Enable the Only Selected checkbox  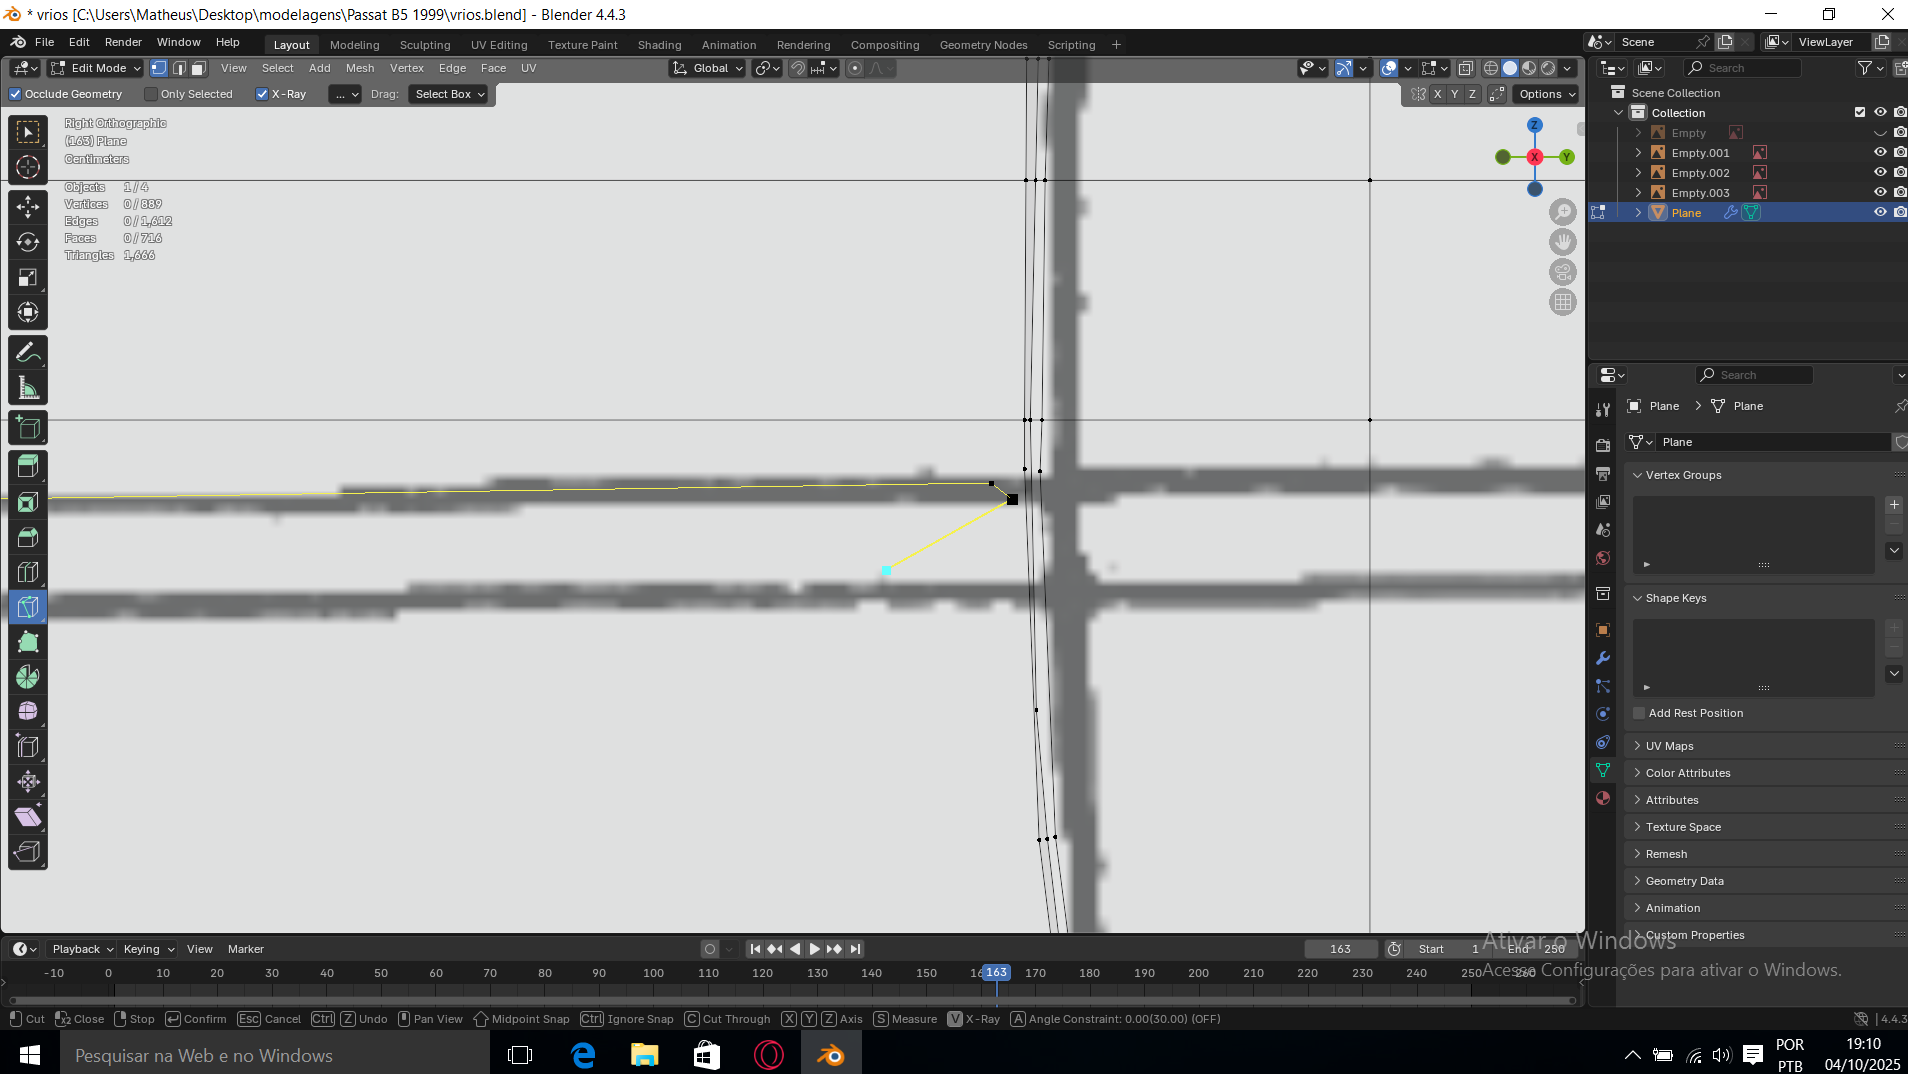151,94
